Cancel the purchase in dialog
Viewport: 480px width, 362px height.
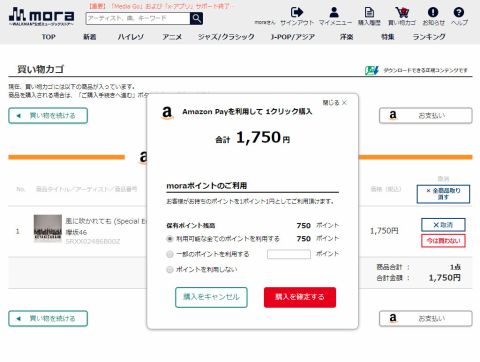(x=211, y=297)
